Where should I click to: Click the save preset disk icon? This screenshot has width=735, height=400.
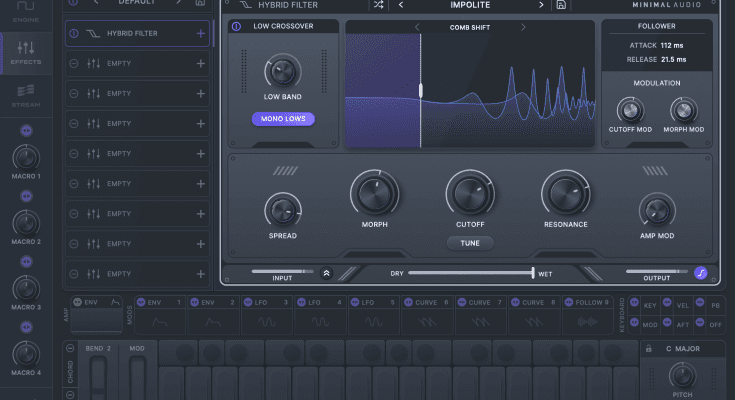pos(561,5)
